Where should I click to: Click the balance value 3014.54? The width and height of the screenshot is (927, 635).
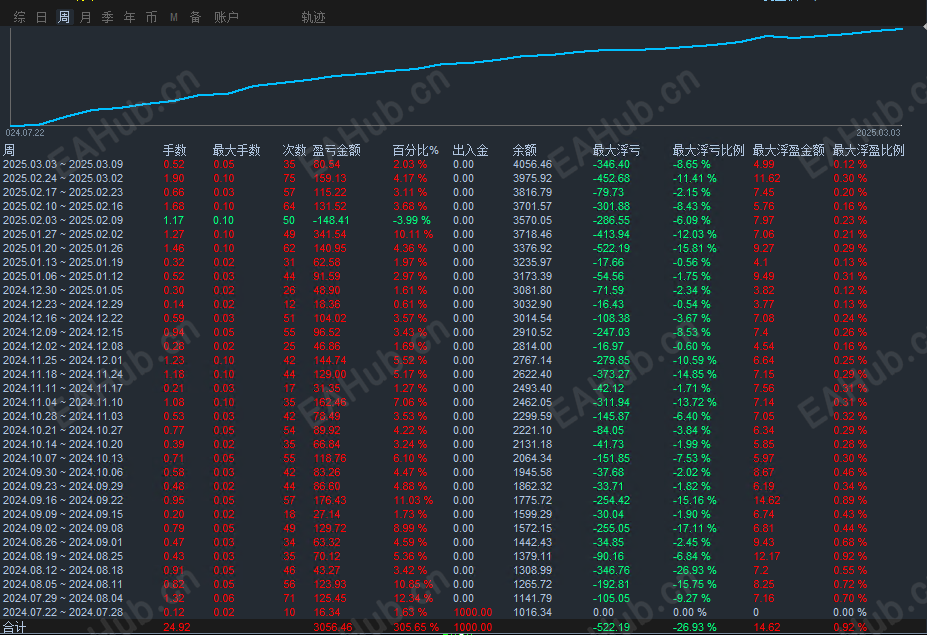(x=532, y=318)
